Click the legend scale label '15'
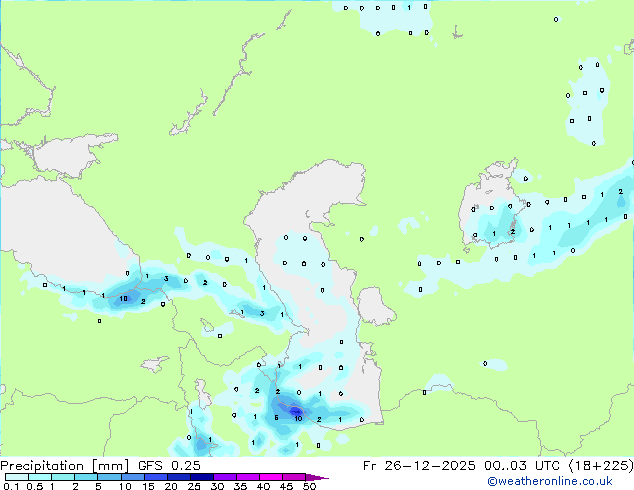The image size is (634, 490). coord(148,486)
